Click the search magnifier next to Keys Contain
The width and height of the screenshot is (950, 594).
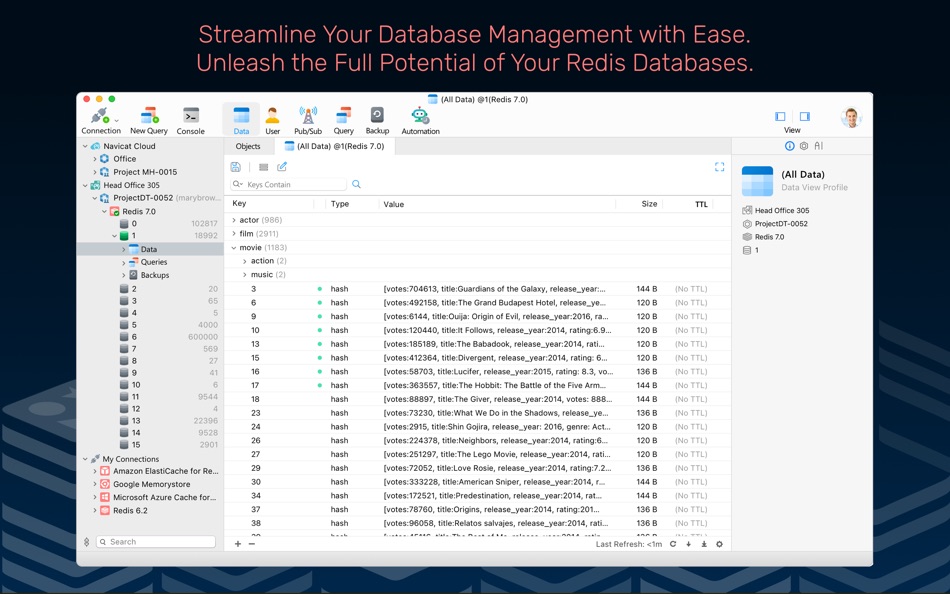356,184
